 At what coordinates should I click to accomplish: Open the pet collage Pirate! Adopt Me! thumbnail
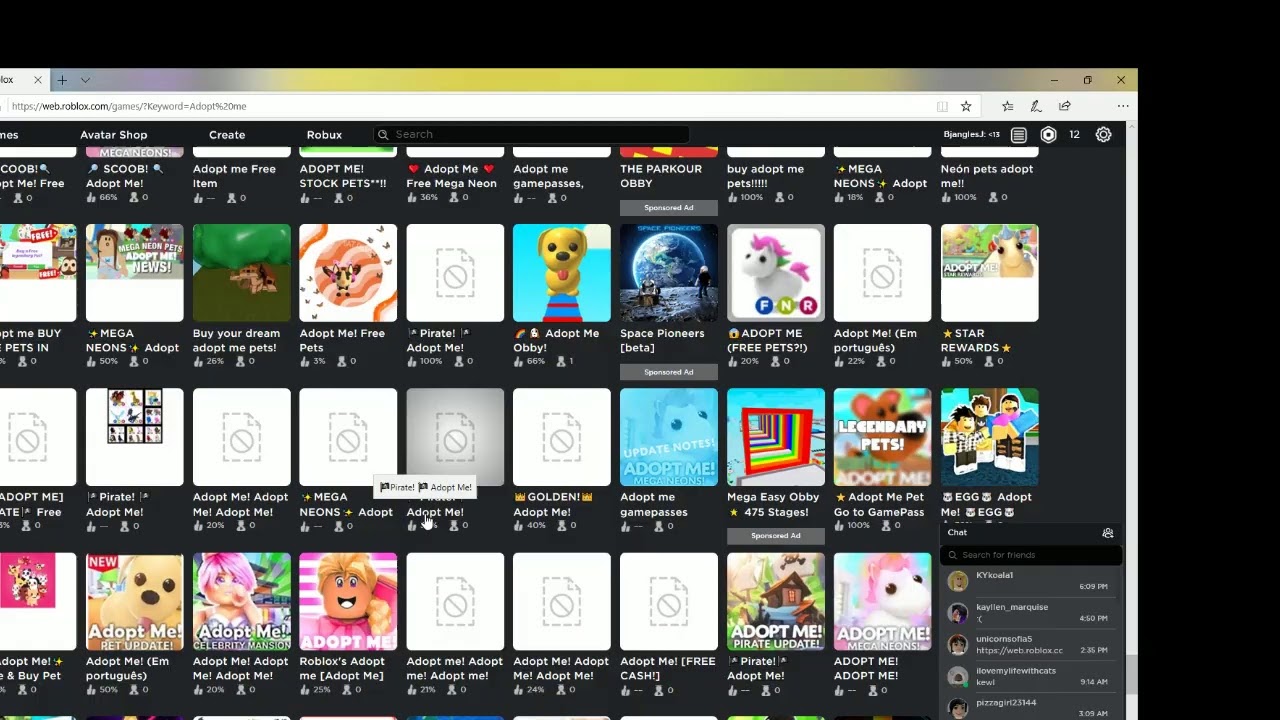click(135, 437)
